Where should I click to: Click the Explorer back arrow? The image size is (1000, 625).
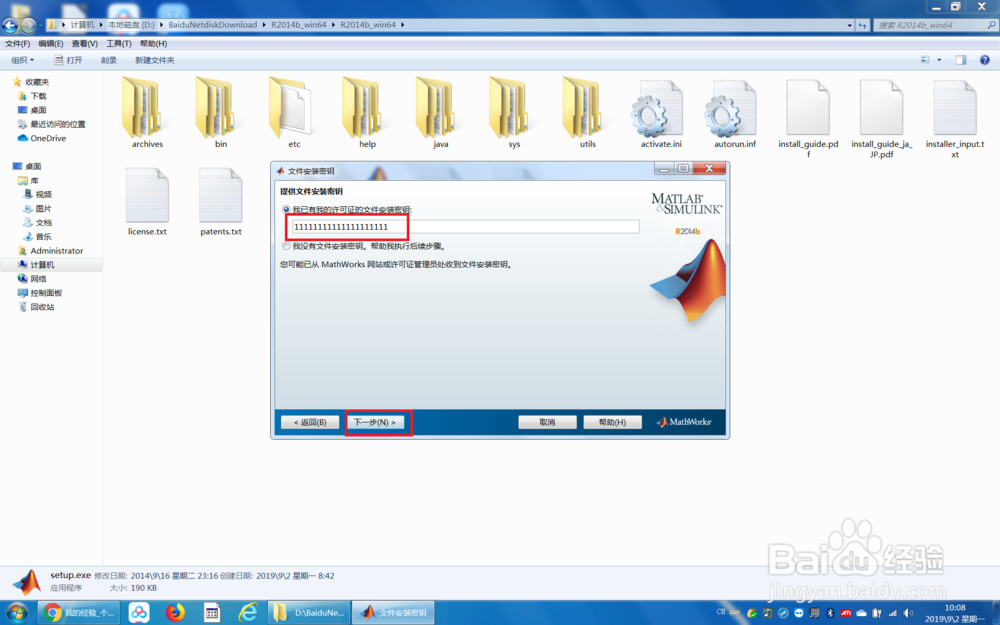[10, 26]
